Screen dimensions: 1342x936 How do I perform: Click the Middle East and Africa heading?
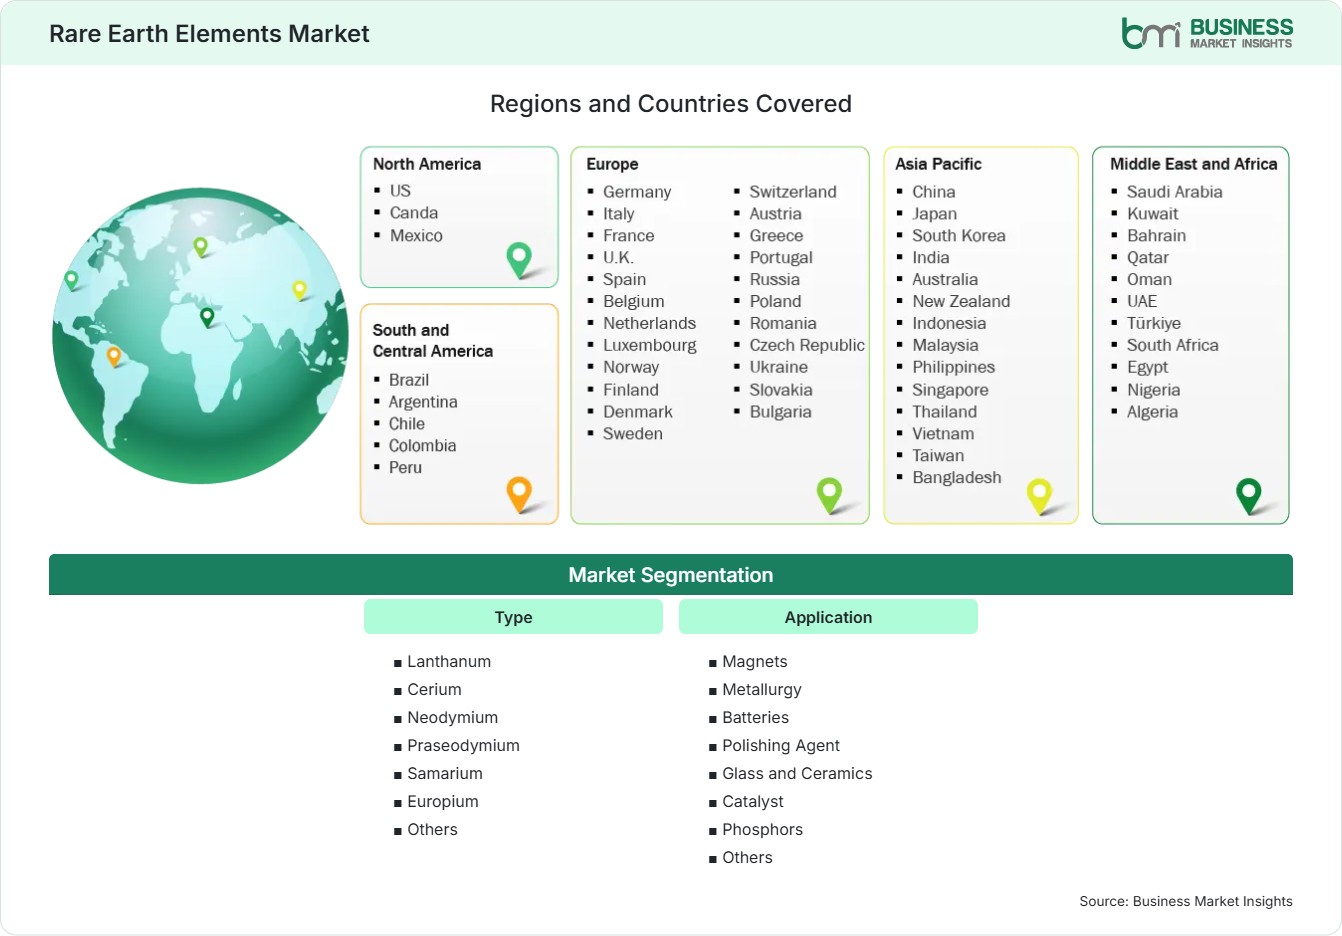pos(1194,164)
